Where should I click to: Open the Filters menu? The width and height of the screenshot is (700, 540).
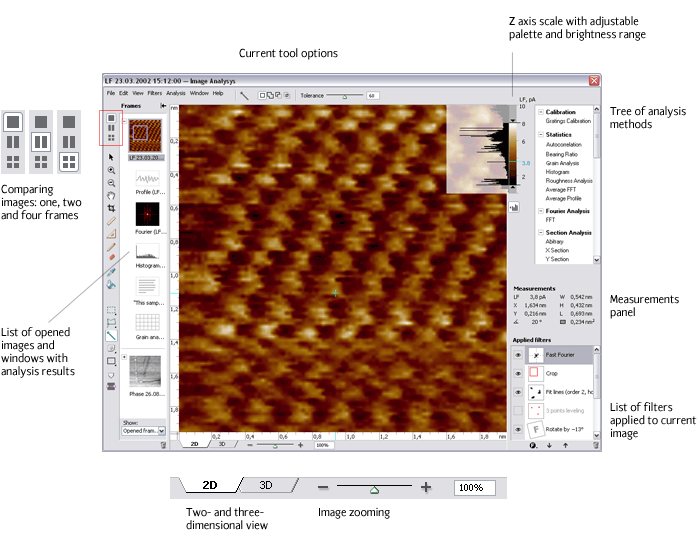point(154,93)
